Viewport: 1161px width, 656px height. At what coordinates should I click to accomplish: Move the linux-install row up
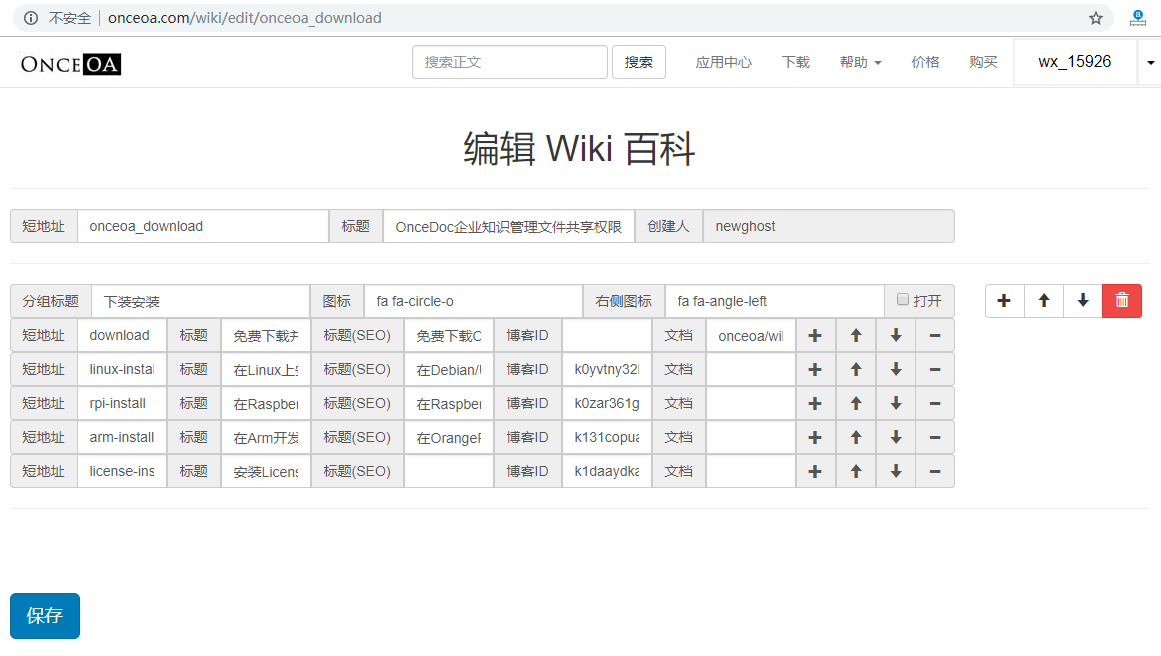pyautogui.click(x=856, y=370)
